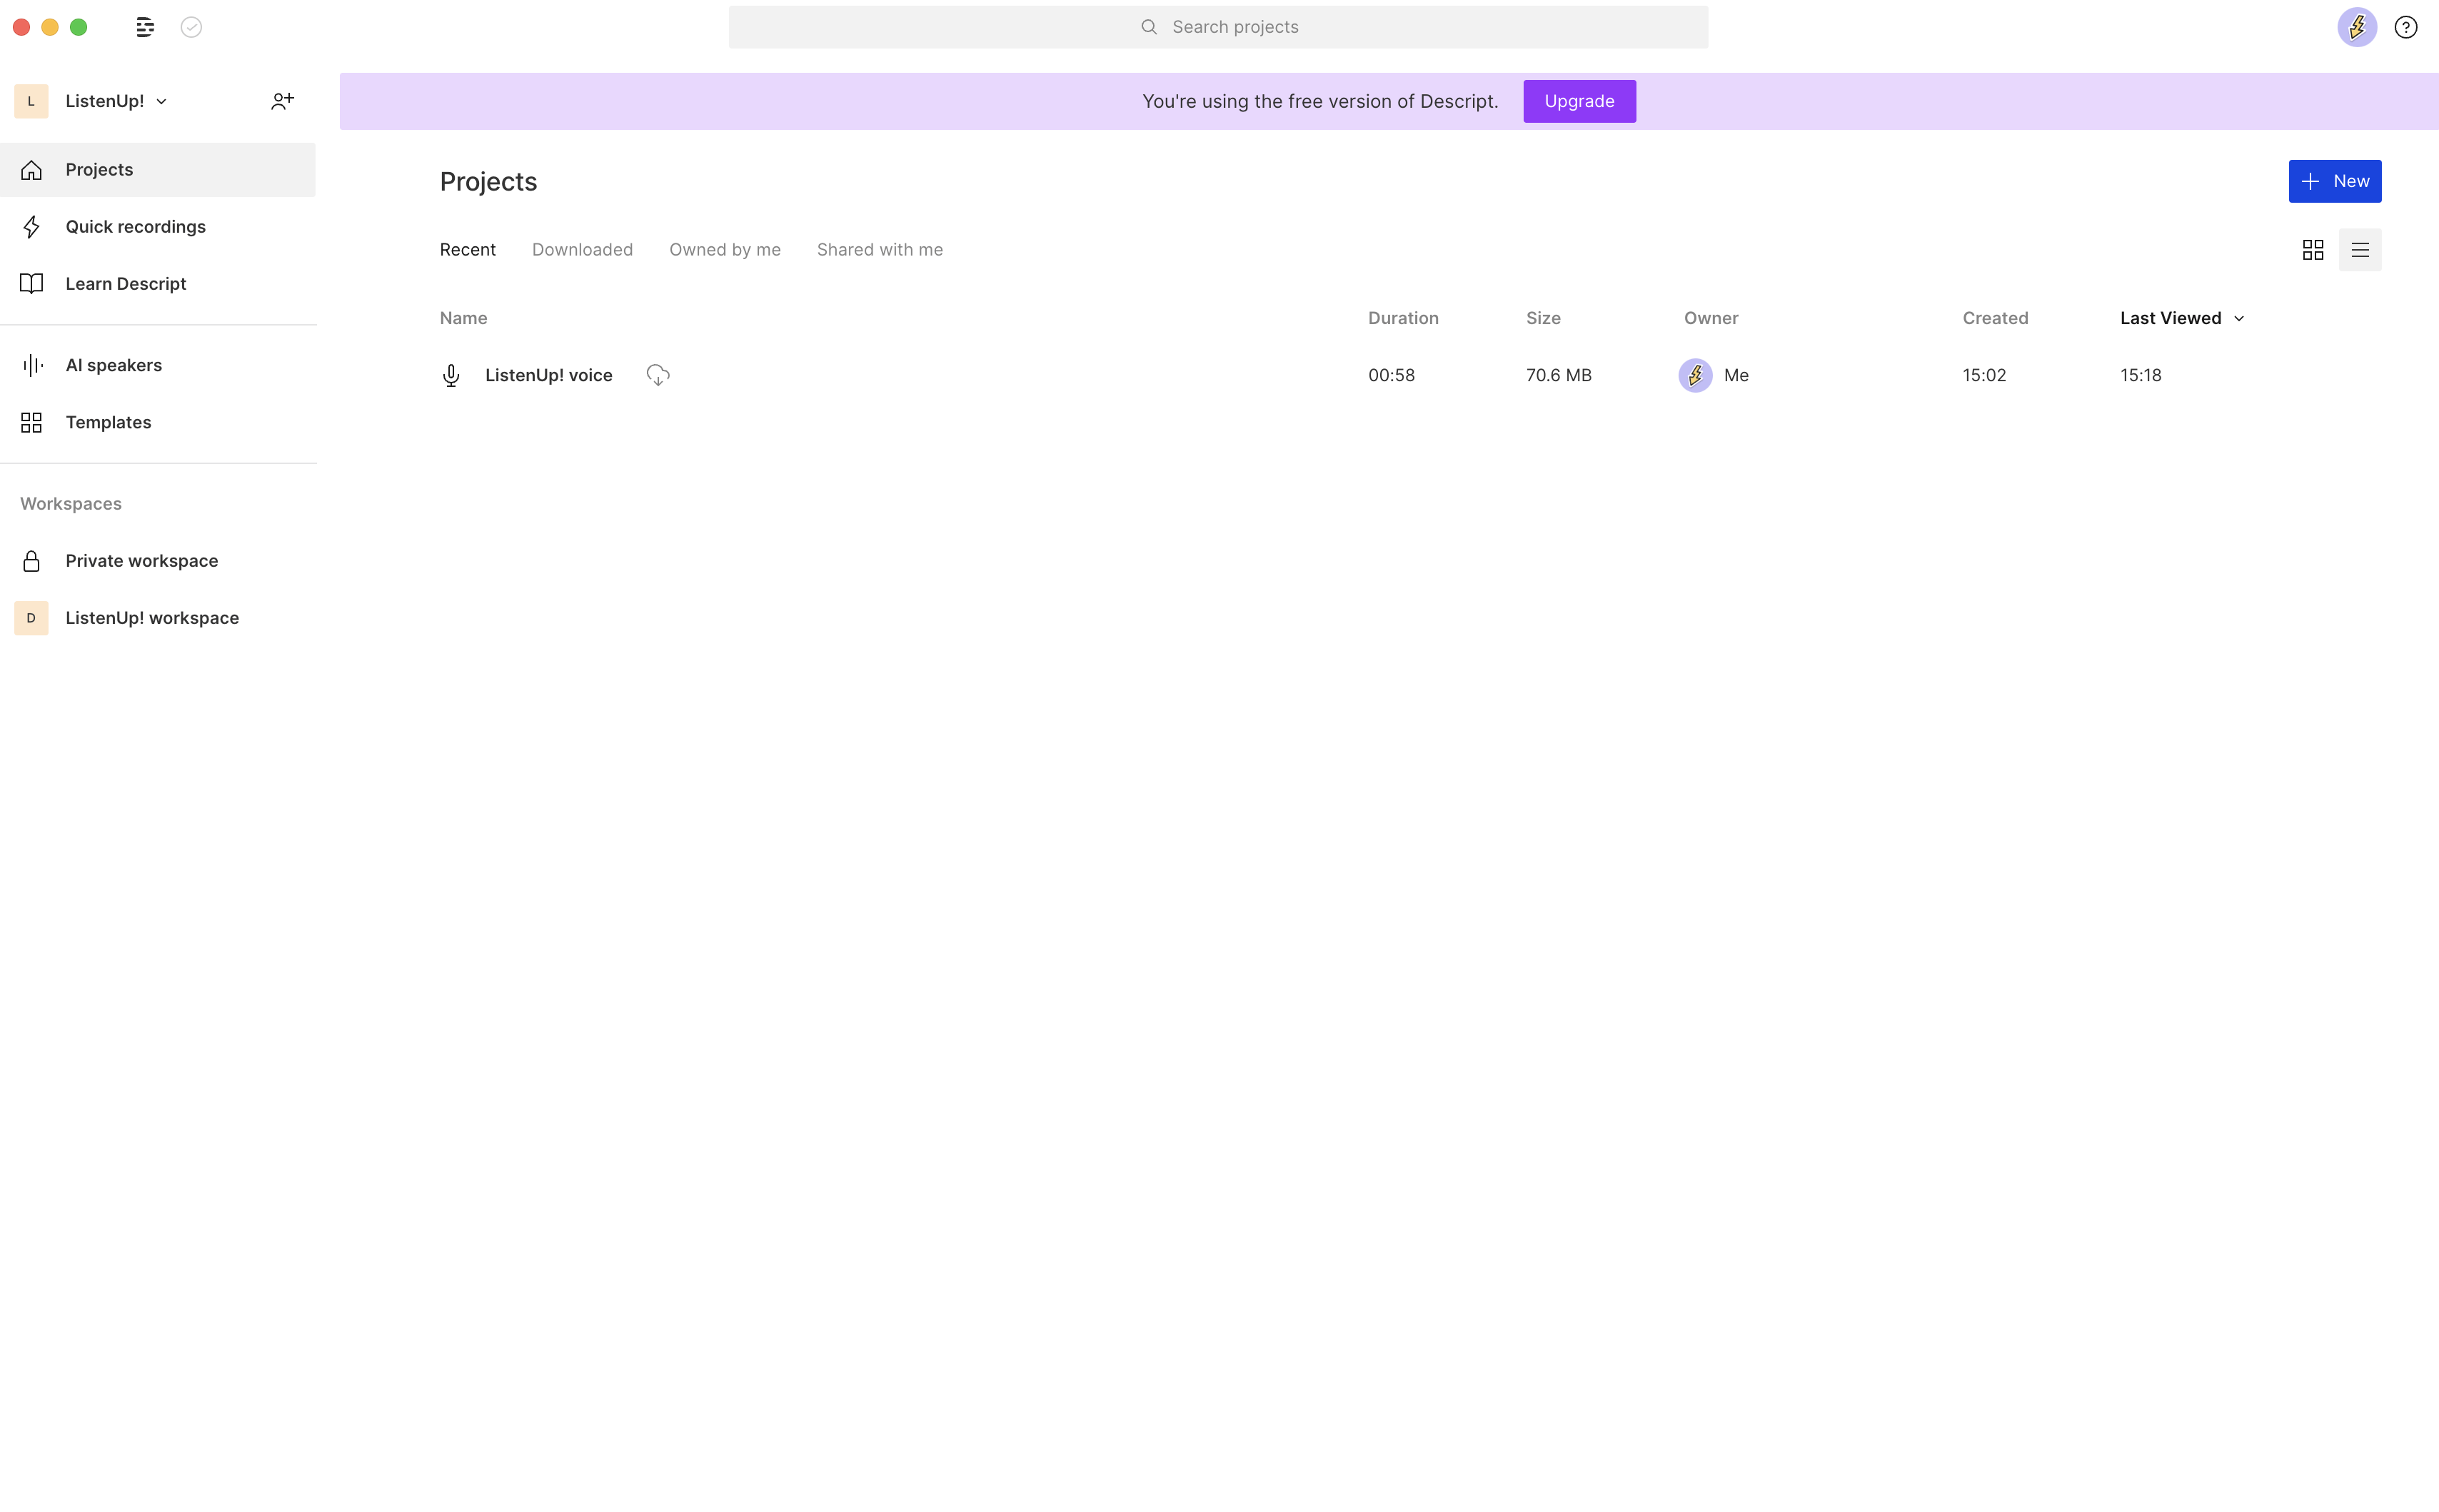Viewport: 2439px width, 1512px height.
Task: Click the free version banner text
Action: 1320,101
